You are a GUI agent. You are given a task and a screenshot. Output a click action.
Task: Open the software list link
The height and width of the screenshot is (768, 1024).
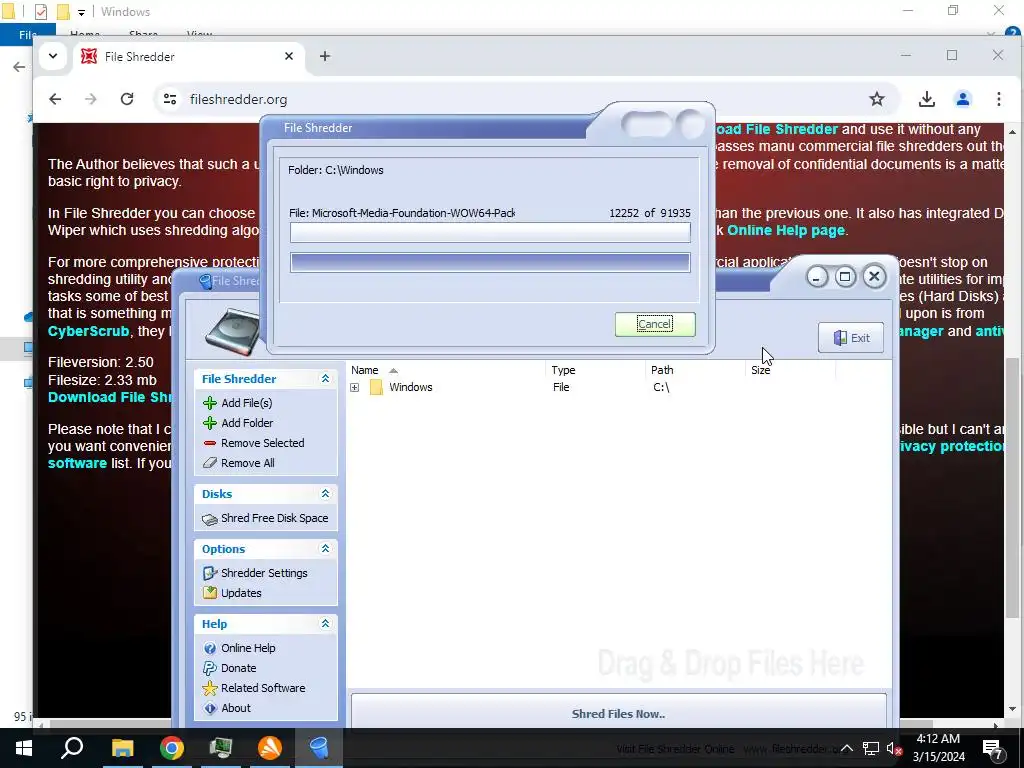pos(77,463)
